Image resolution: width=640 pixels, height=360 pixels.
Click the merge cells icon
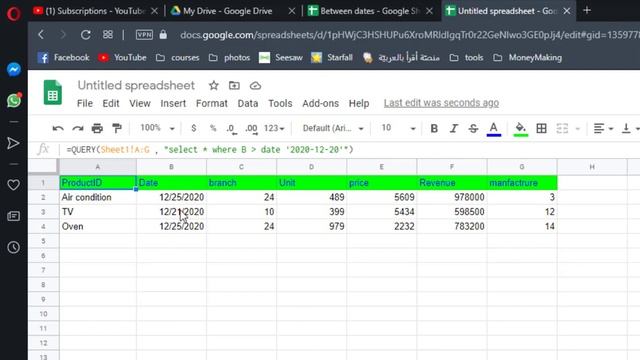point(562,129)
